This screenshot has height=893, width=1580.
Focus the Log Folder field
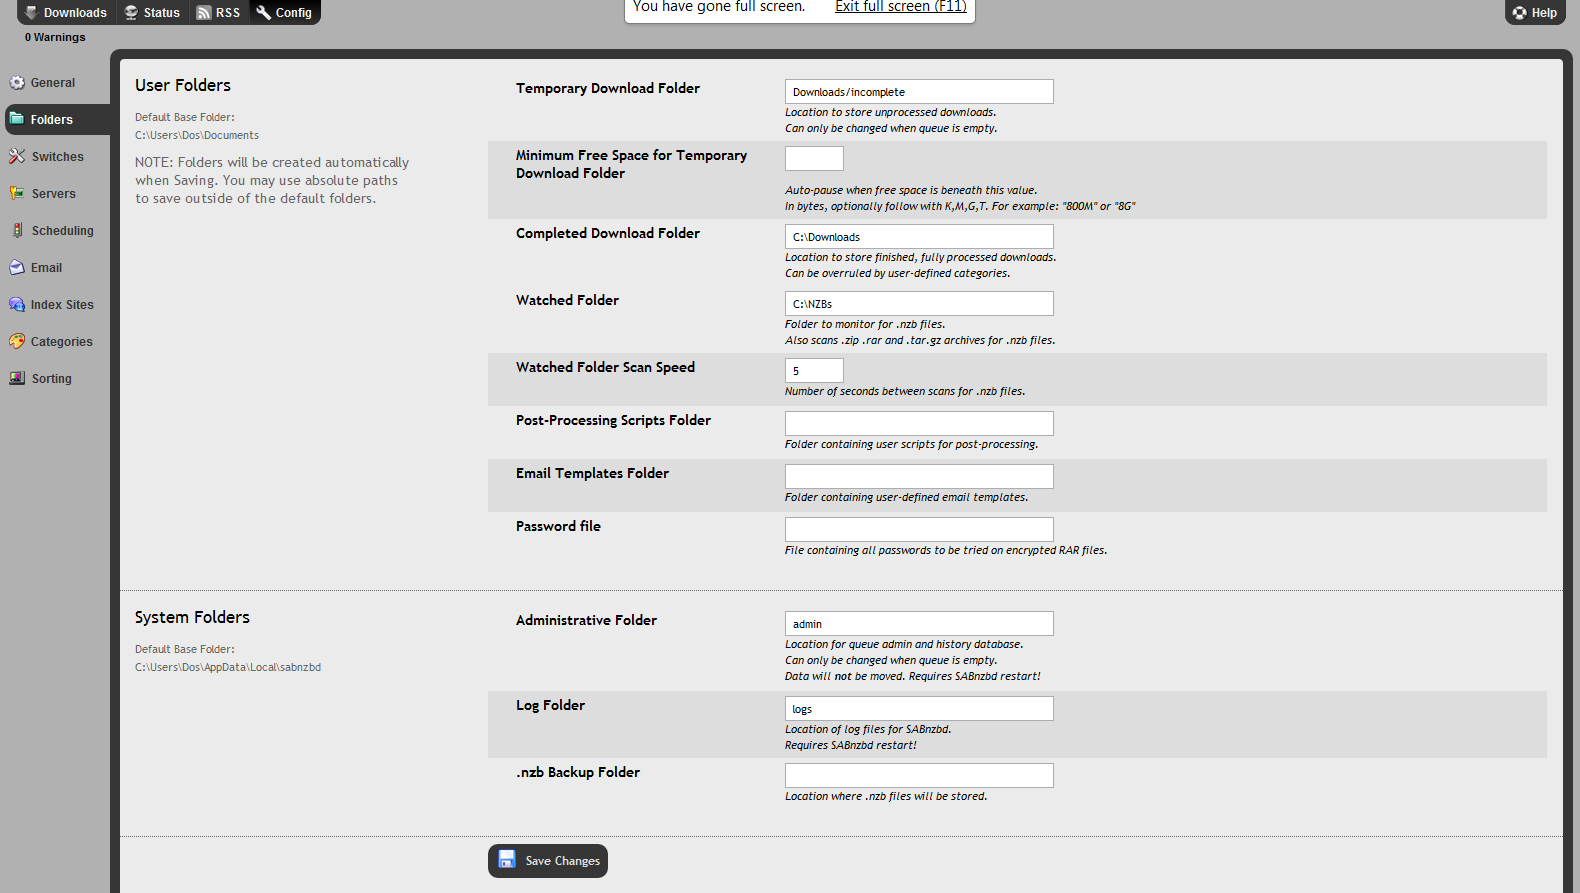pyautogui.click(x=919, y=709)
